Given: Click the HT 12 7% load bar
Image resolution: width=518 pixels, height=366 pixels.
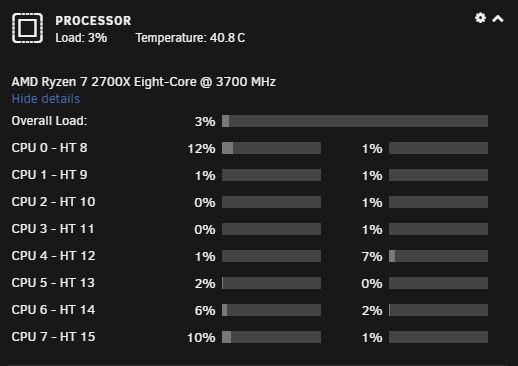Looking at the screenshot, I should [438, 256].
